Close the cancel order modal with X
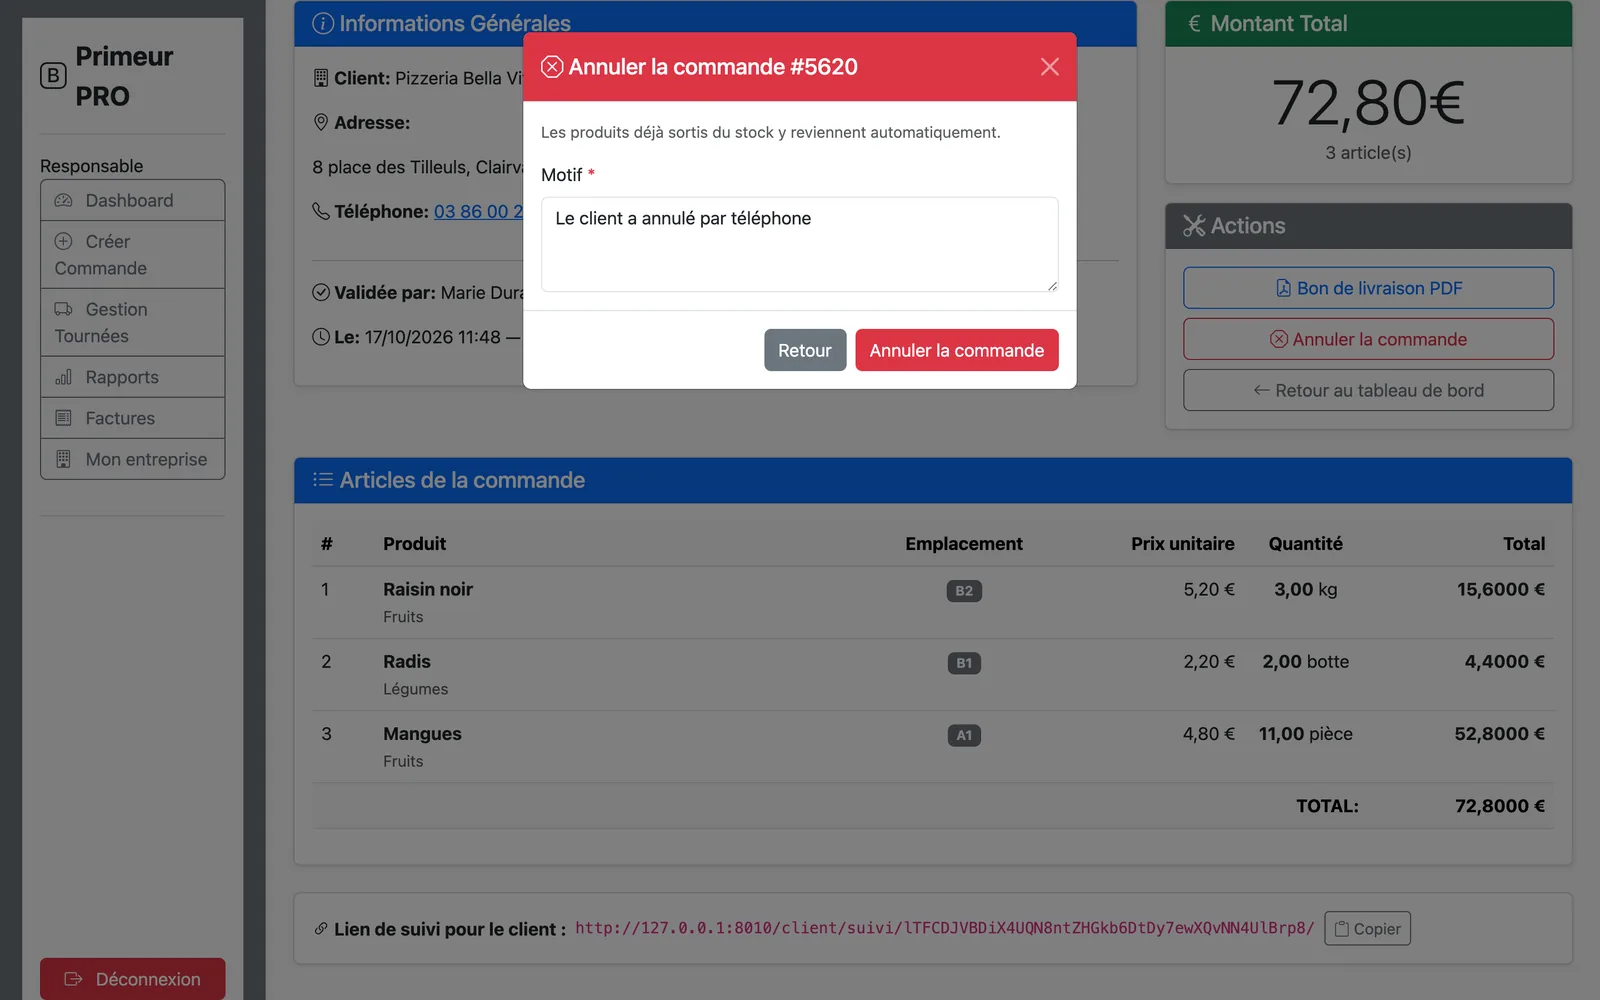The height and width of the screenshot is (1000, 1600). (x=1049, y=67)
